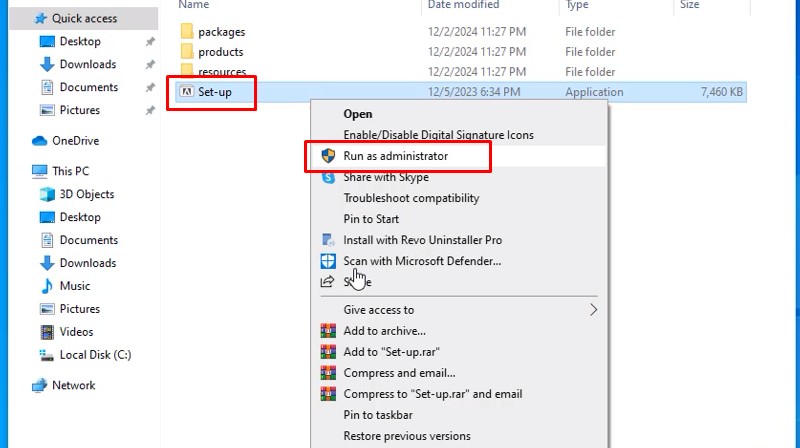
Task: Choose Restore previous versions entry
Action: click(x=406, y=436)
